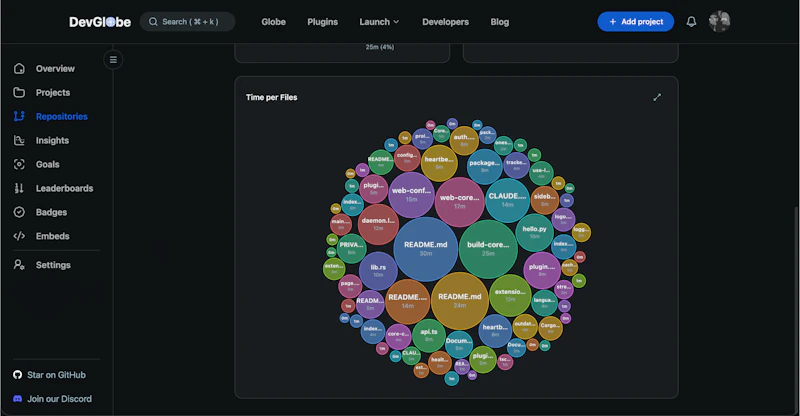Open Settings from the sidebar

tap(51, 265)
